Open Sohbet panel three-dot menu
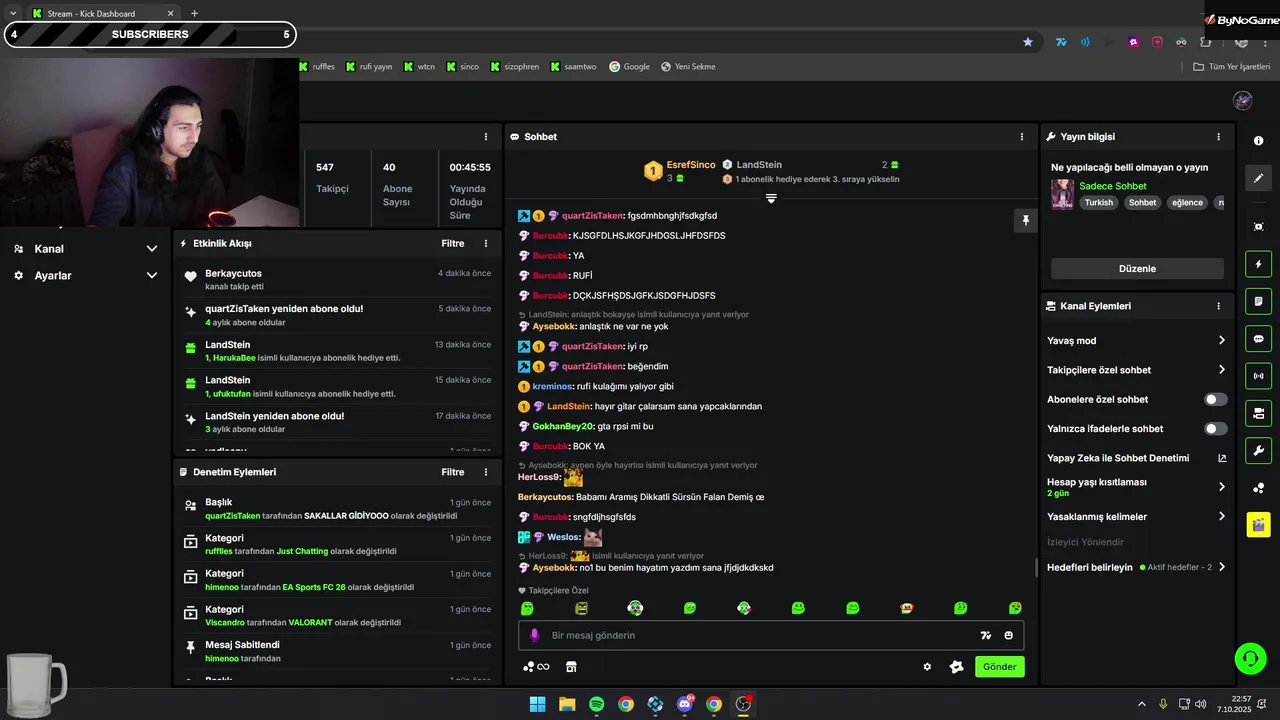Screen dimensions: 1280x720 (1022, 137)
